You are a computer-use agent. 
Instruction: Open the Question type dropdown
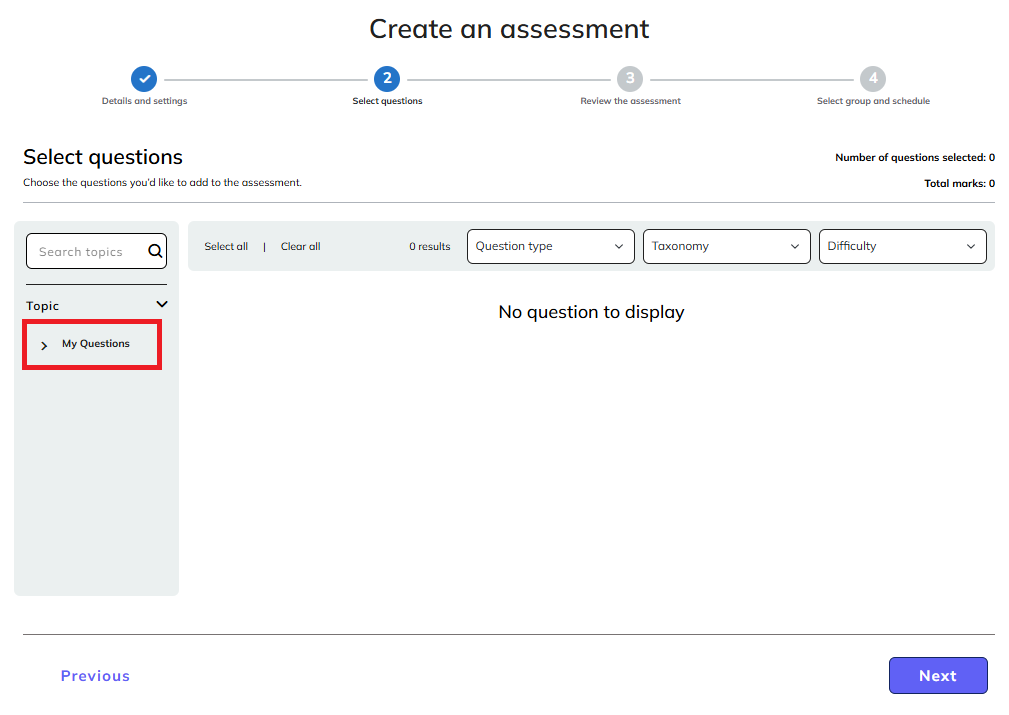point(551,246)
